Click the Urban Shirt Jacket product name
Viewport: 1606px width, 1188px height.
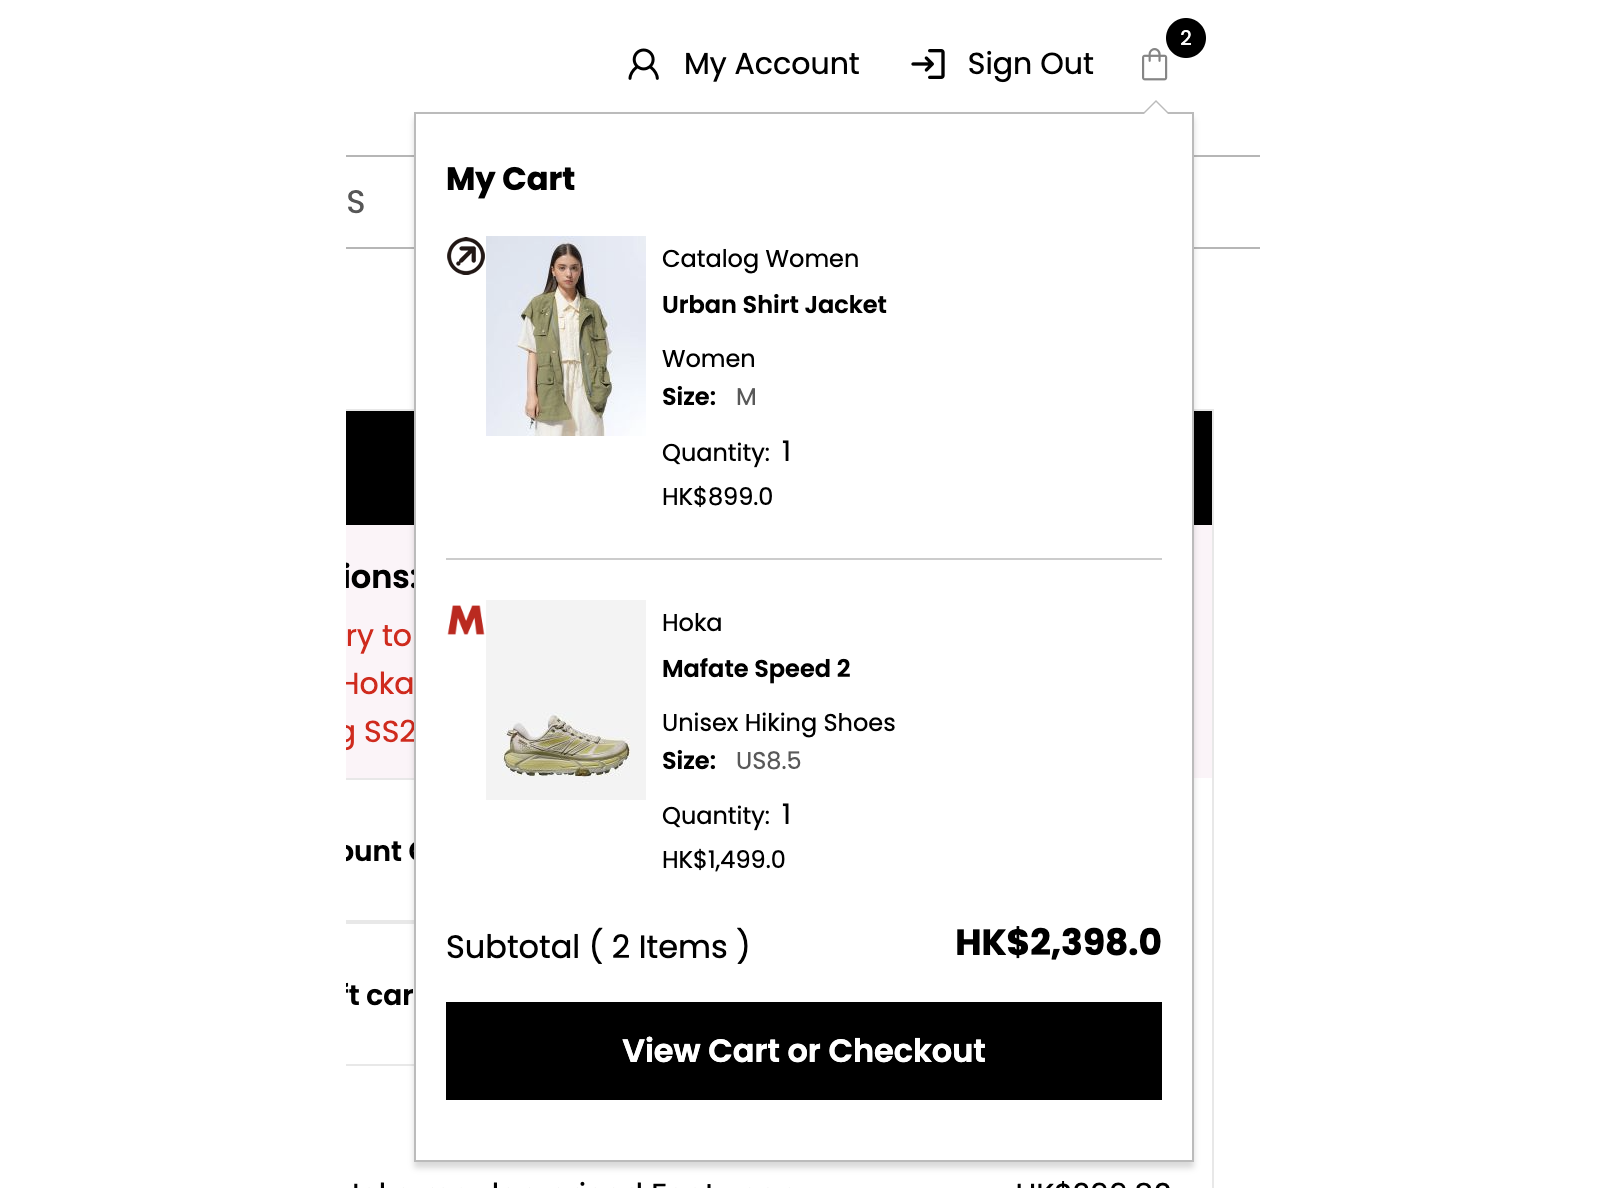coord(774,304)
